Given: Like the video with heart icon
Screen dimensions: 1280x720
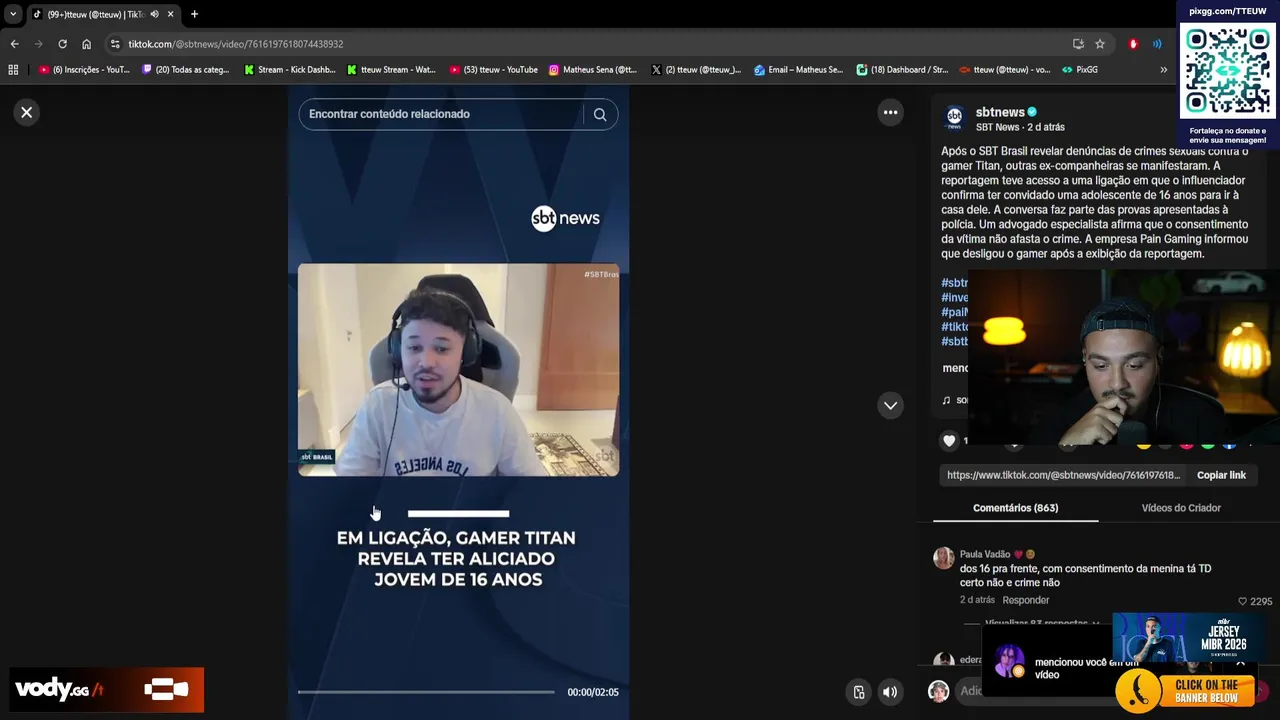Looking at the screenshot, I should tap(949, 440).
